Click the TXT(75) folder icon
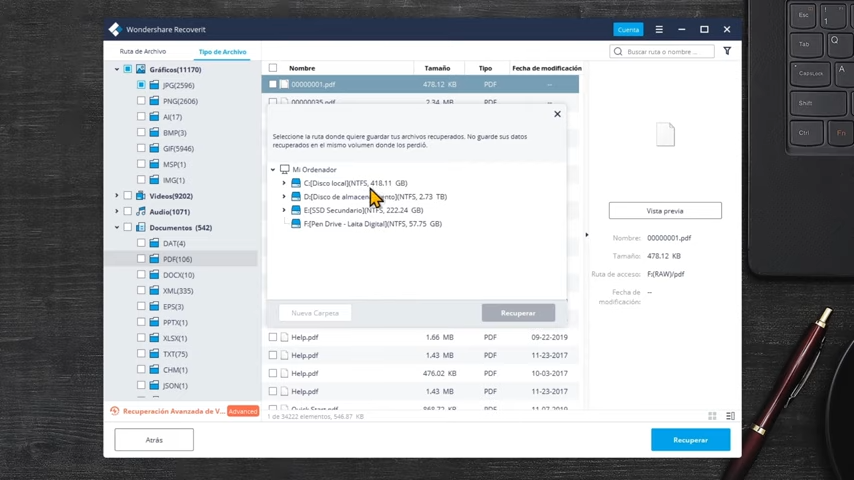This screenshot has height=480, width=854. [x=155, y=354]
